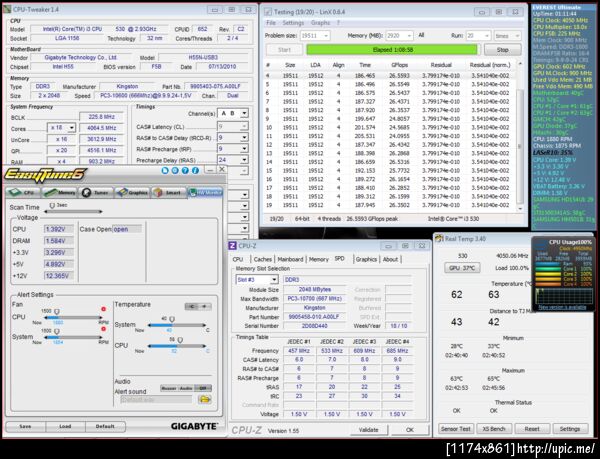Open CPU-Z About tab
This screenshot has height=459, width=600.
tap(390, 259)
